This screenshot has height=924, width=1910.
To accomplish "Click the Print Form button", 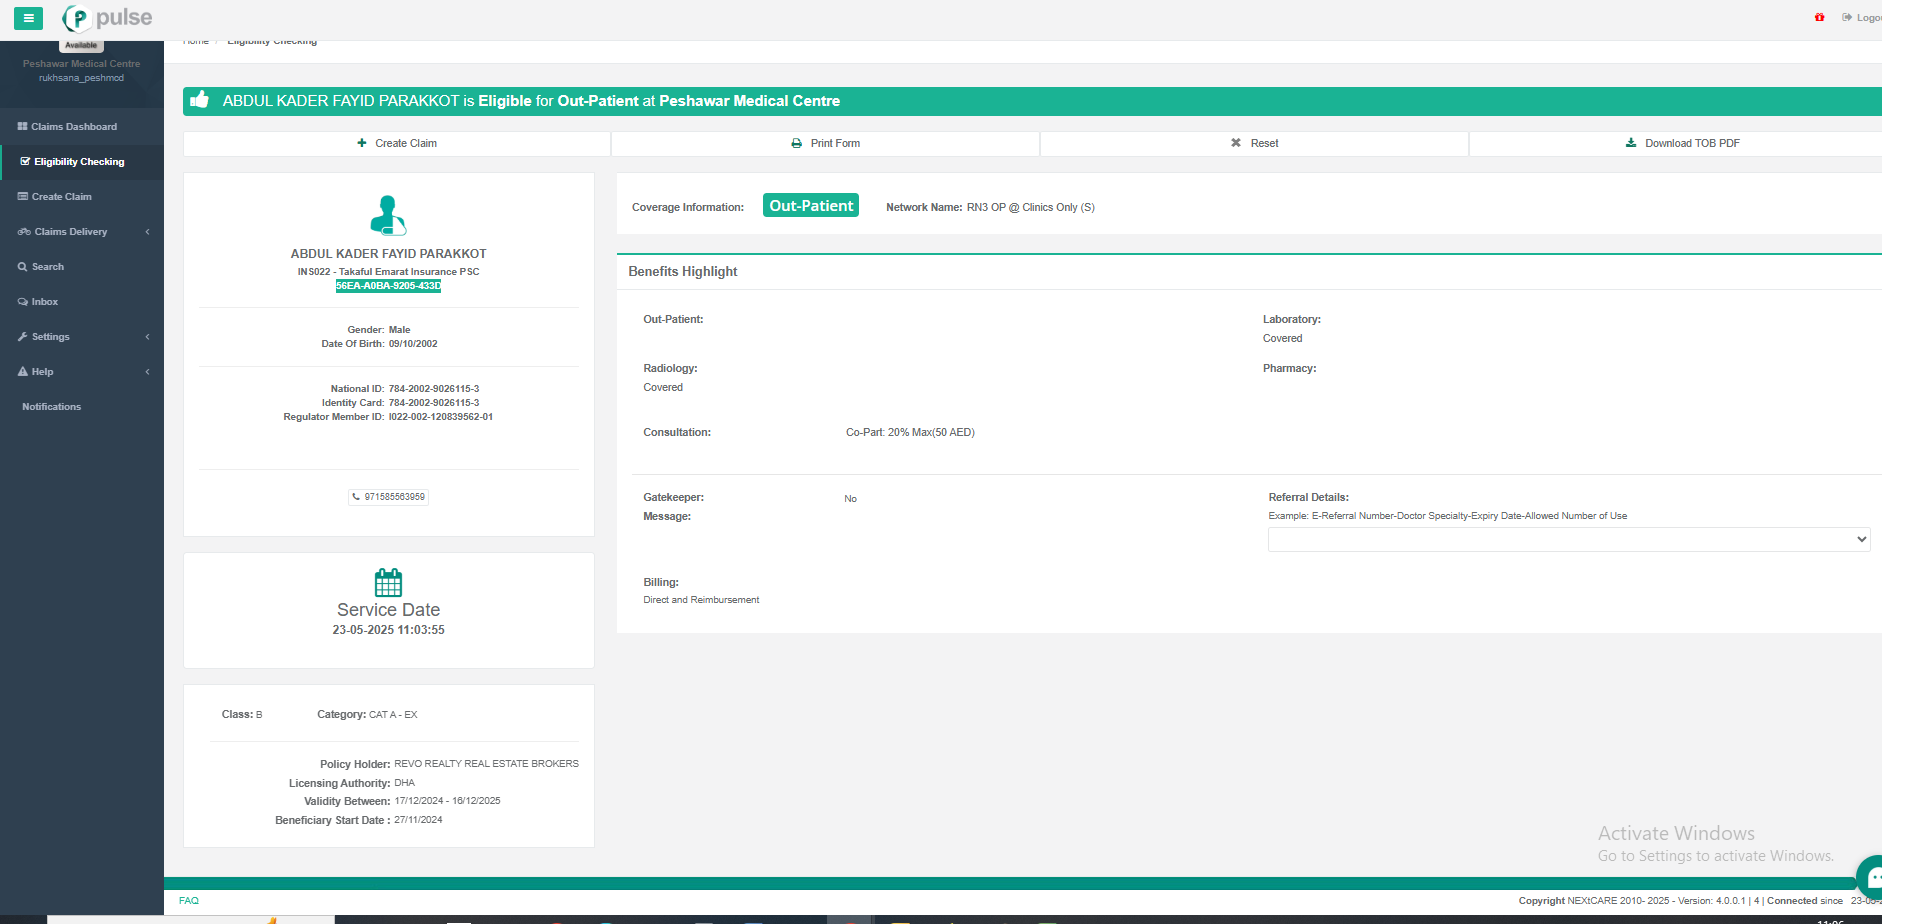I will [x=825, y=144].
